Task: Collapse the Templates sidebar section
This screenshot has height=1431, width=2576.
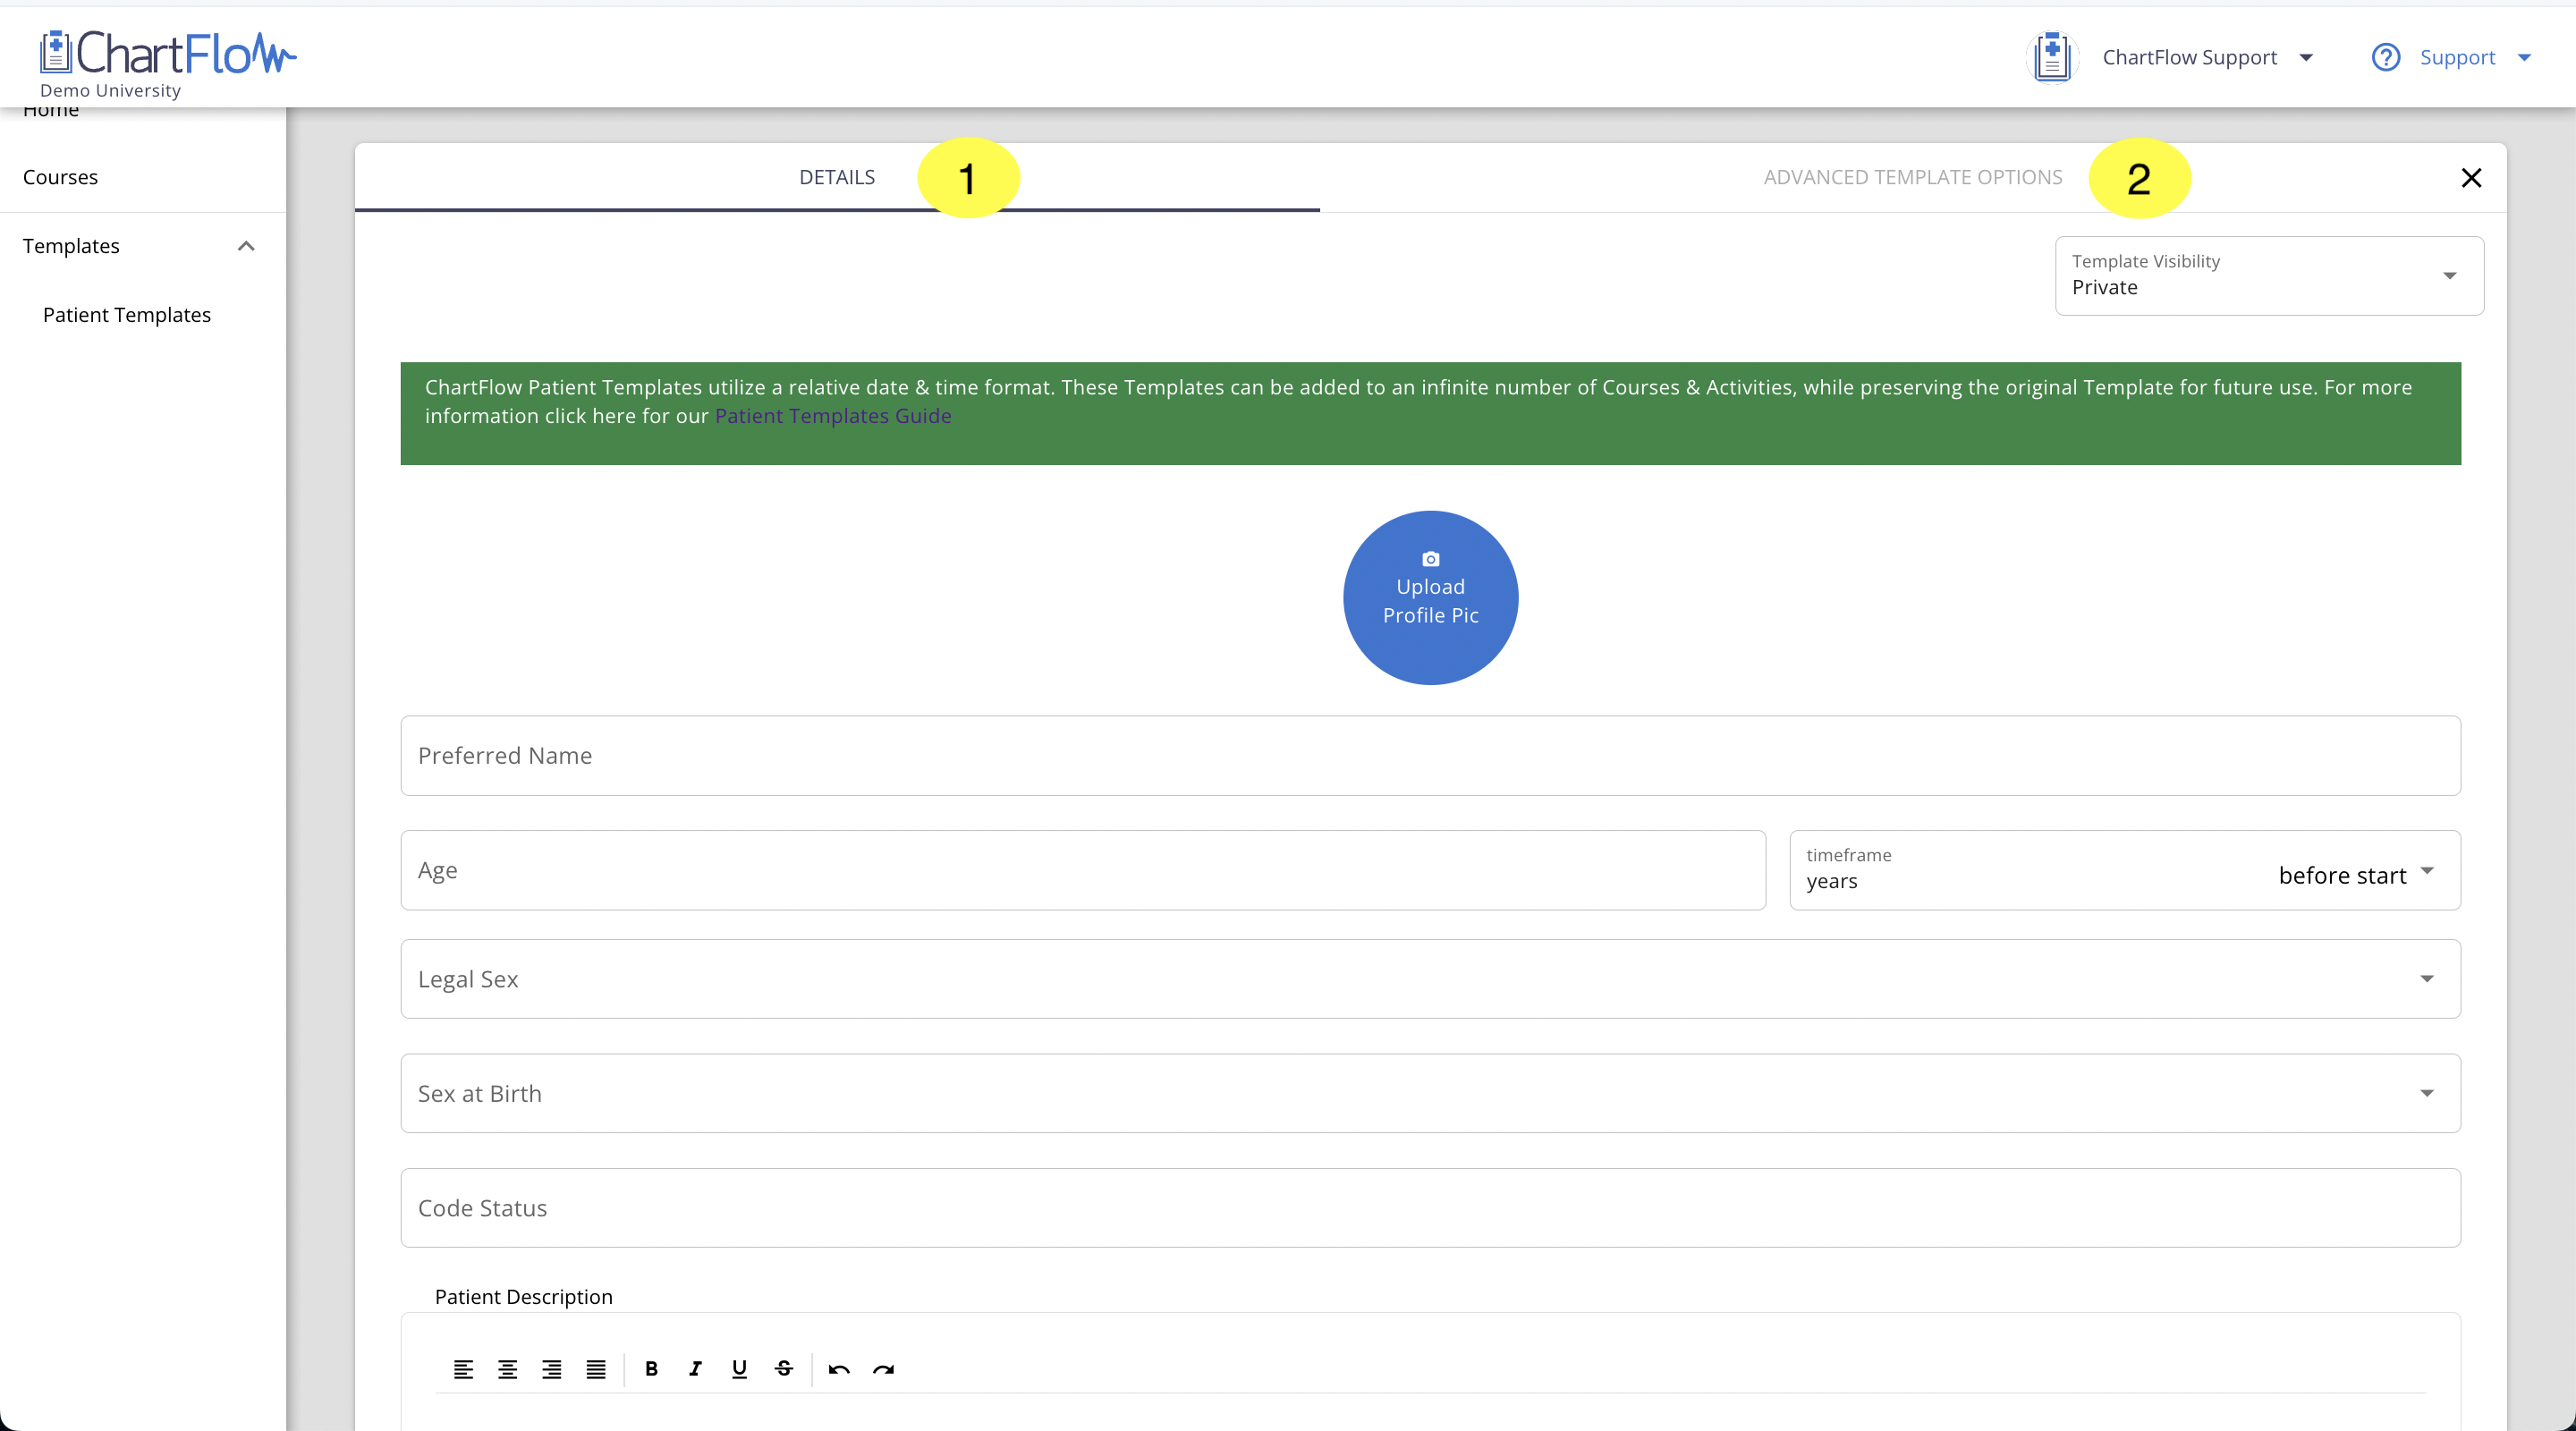Action: (x=246, y=246)
